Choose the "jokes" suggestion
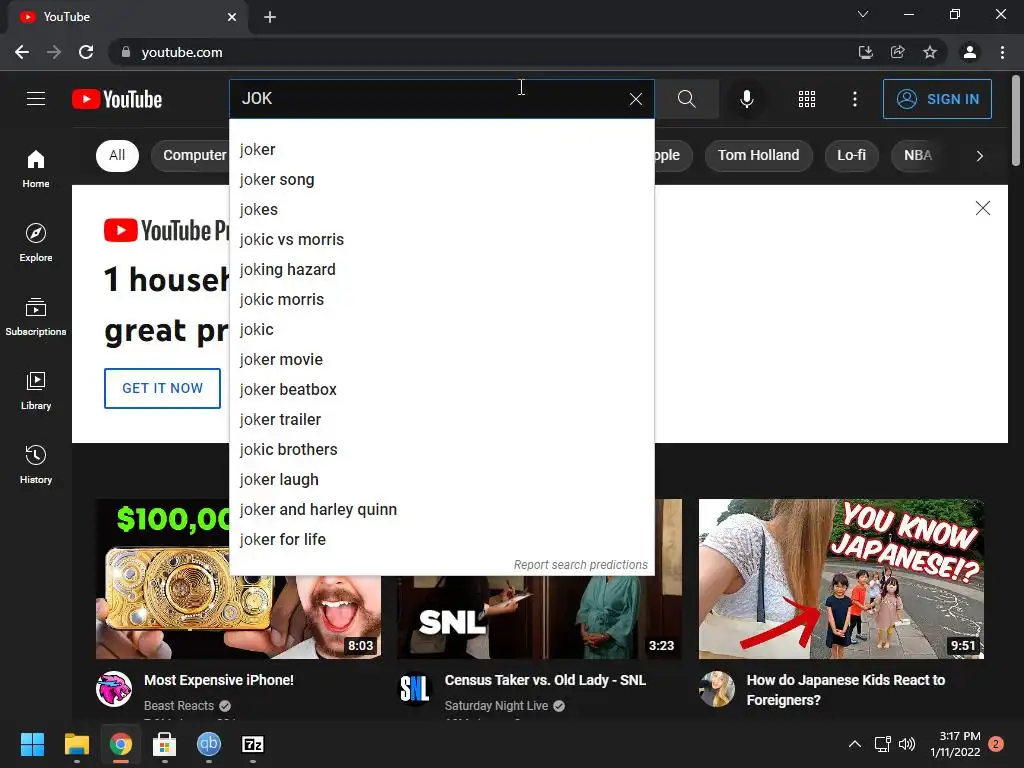 tap(441, 210)
